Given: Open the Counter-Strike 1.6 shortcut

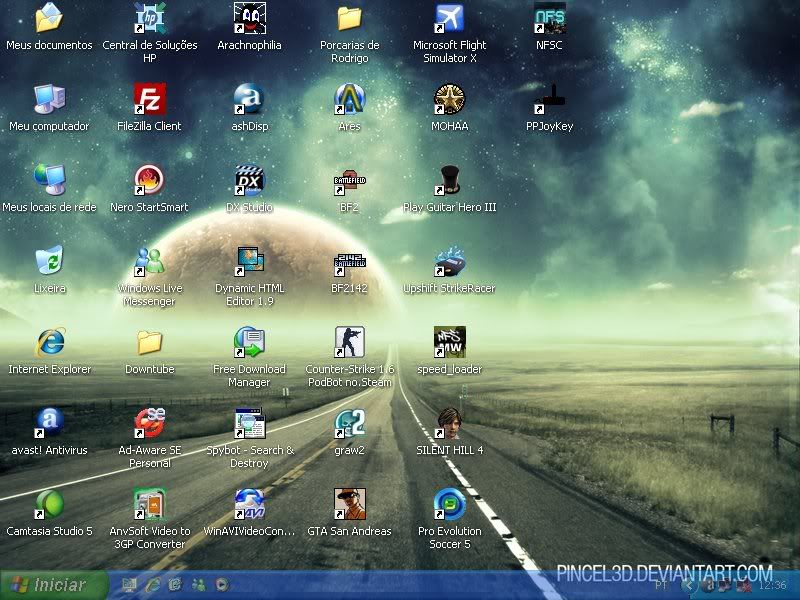Looking at the screenshot, I should [x=349, y=343].
